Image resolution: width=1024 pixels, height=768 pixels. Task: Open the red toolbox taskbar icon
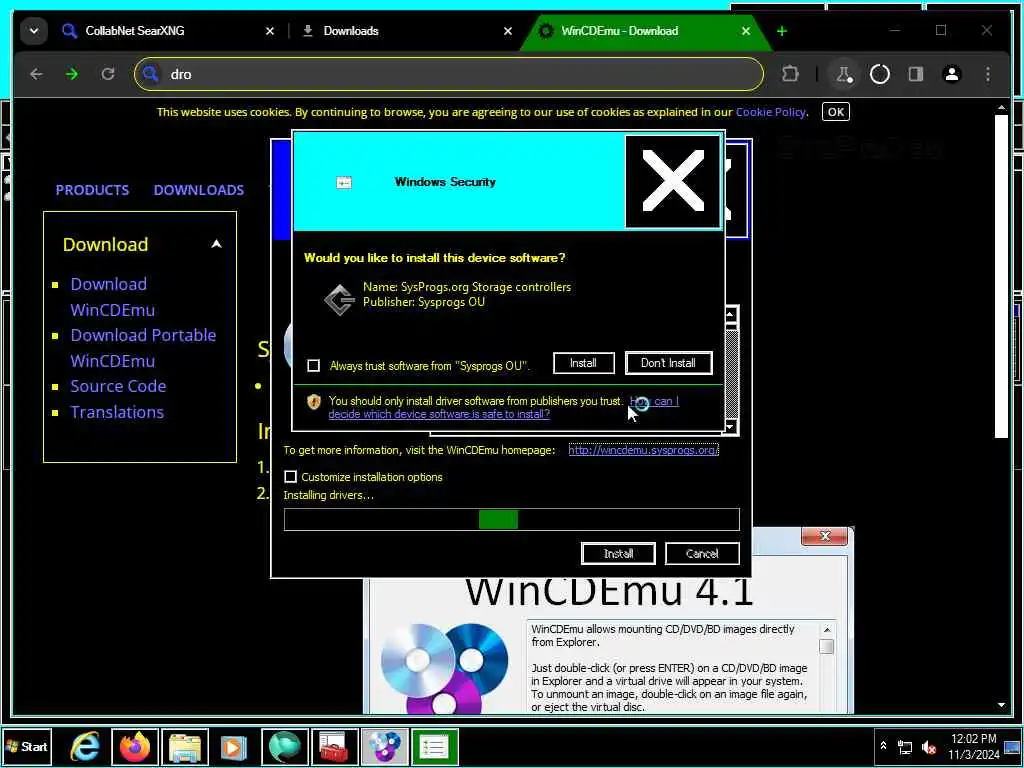click(334, 746)
